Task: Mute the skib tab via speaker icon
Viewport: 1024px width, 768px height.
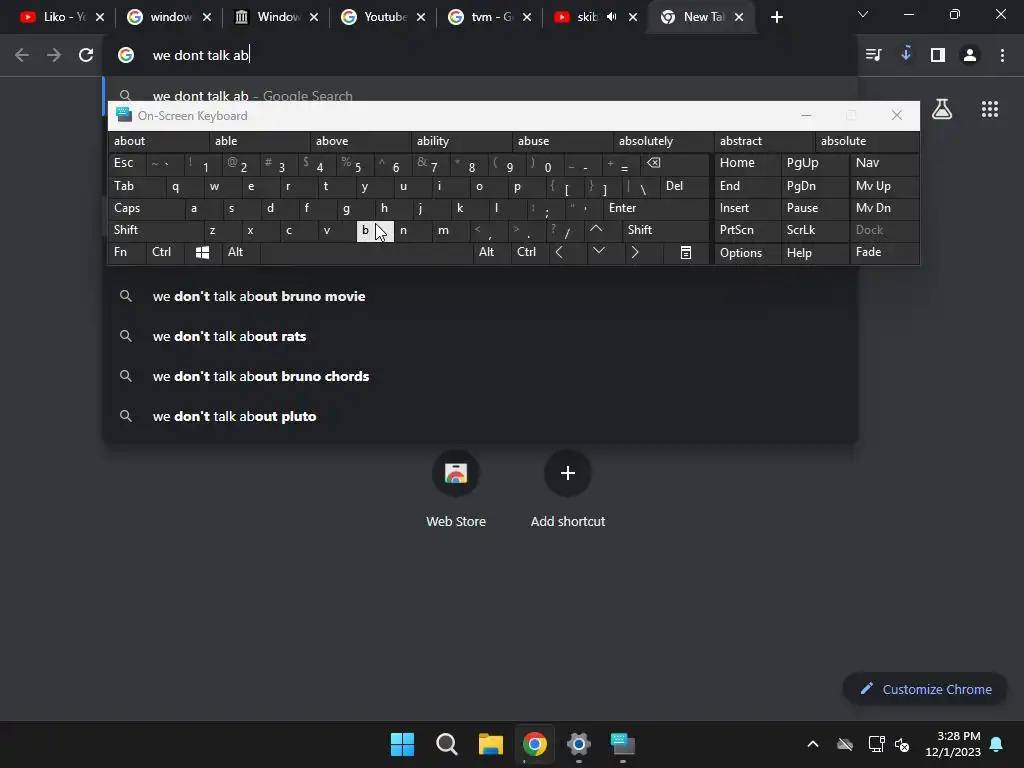Action: (611, 17)
